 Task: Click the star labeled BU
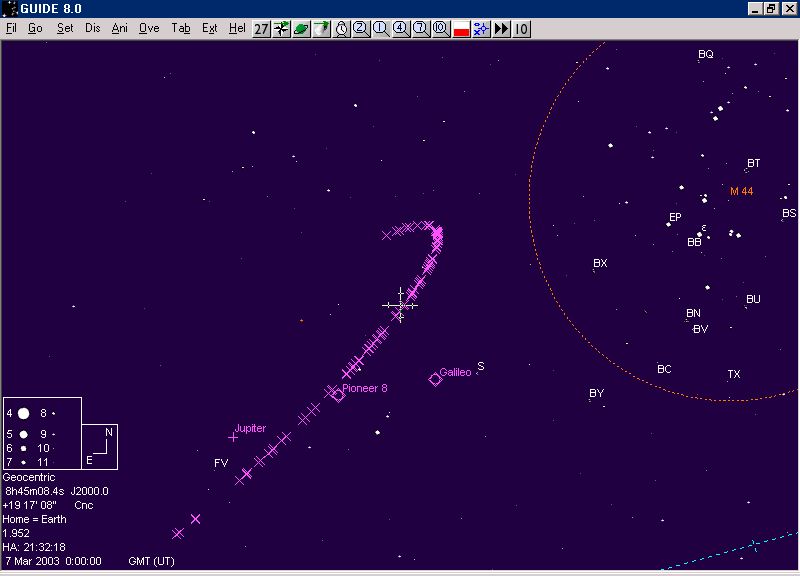[x=753, y=299]
